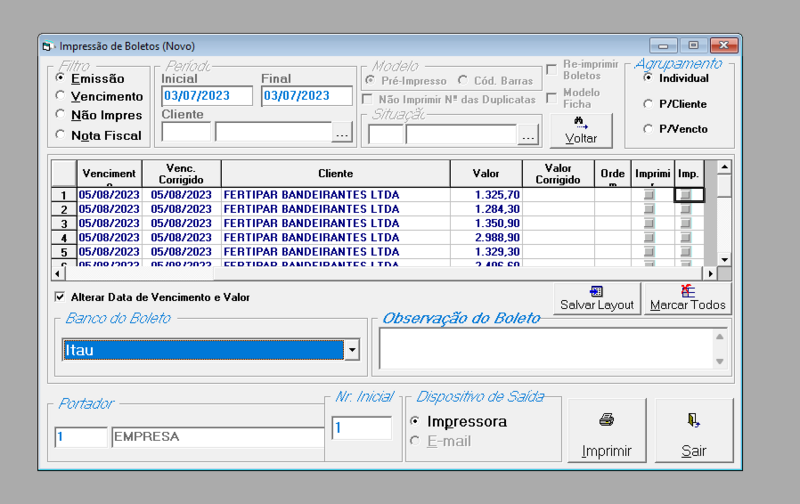Click the Valor column header
The image size is (800, 504).
click(486, 173)
